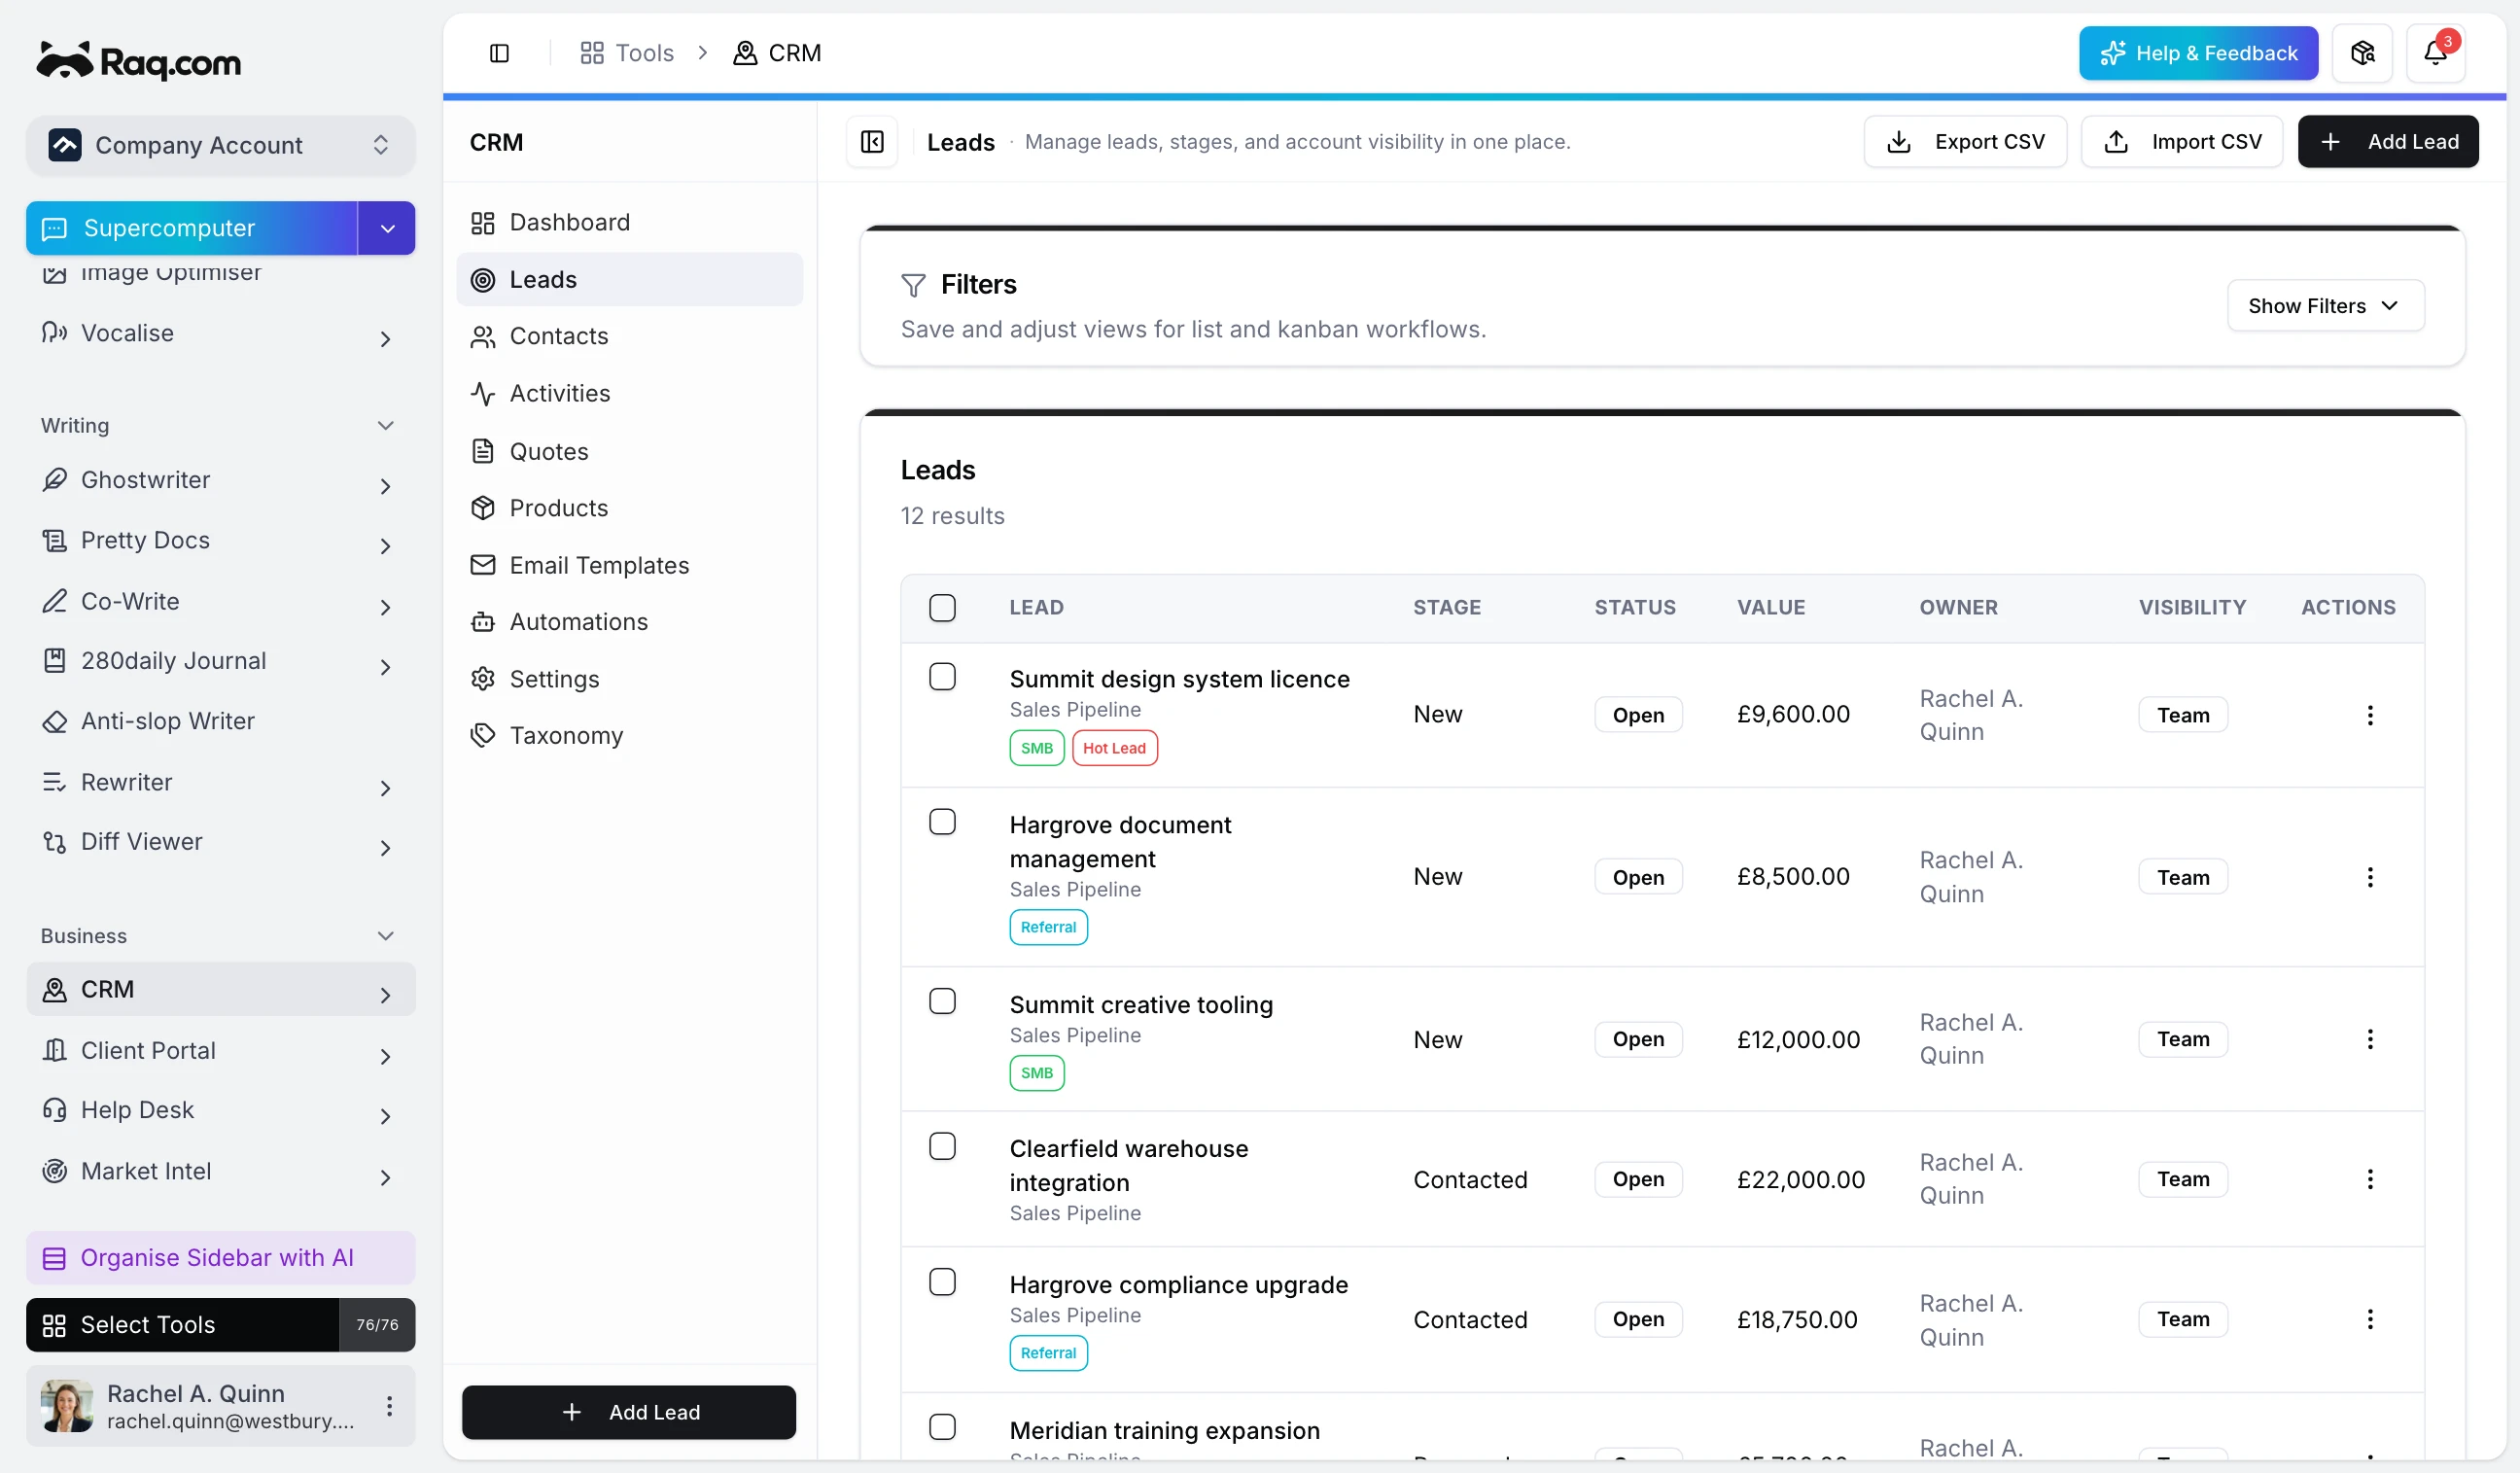Toggle the main sidebar panel icon

[x=499, y=53]
